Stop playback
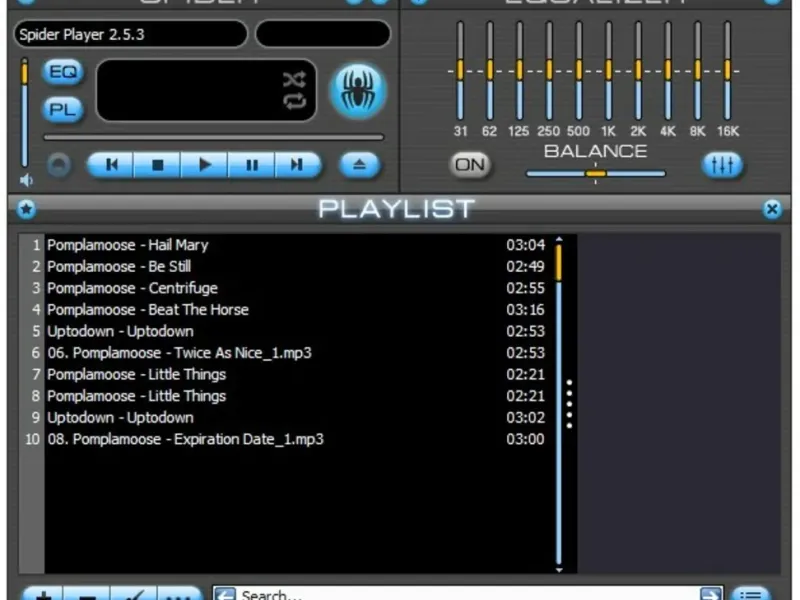This screenshot has width=800, height=600. (x=157, y=165)
